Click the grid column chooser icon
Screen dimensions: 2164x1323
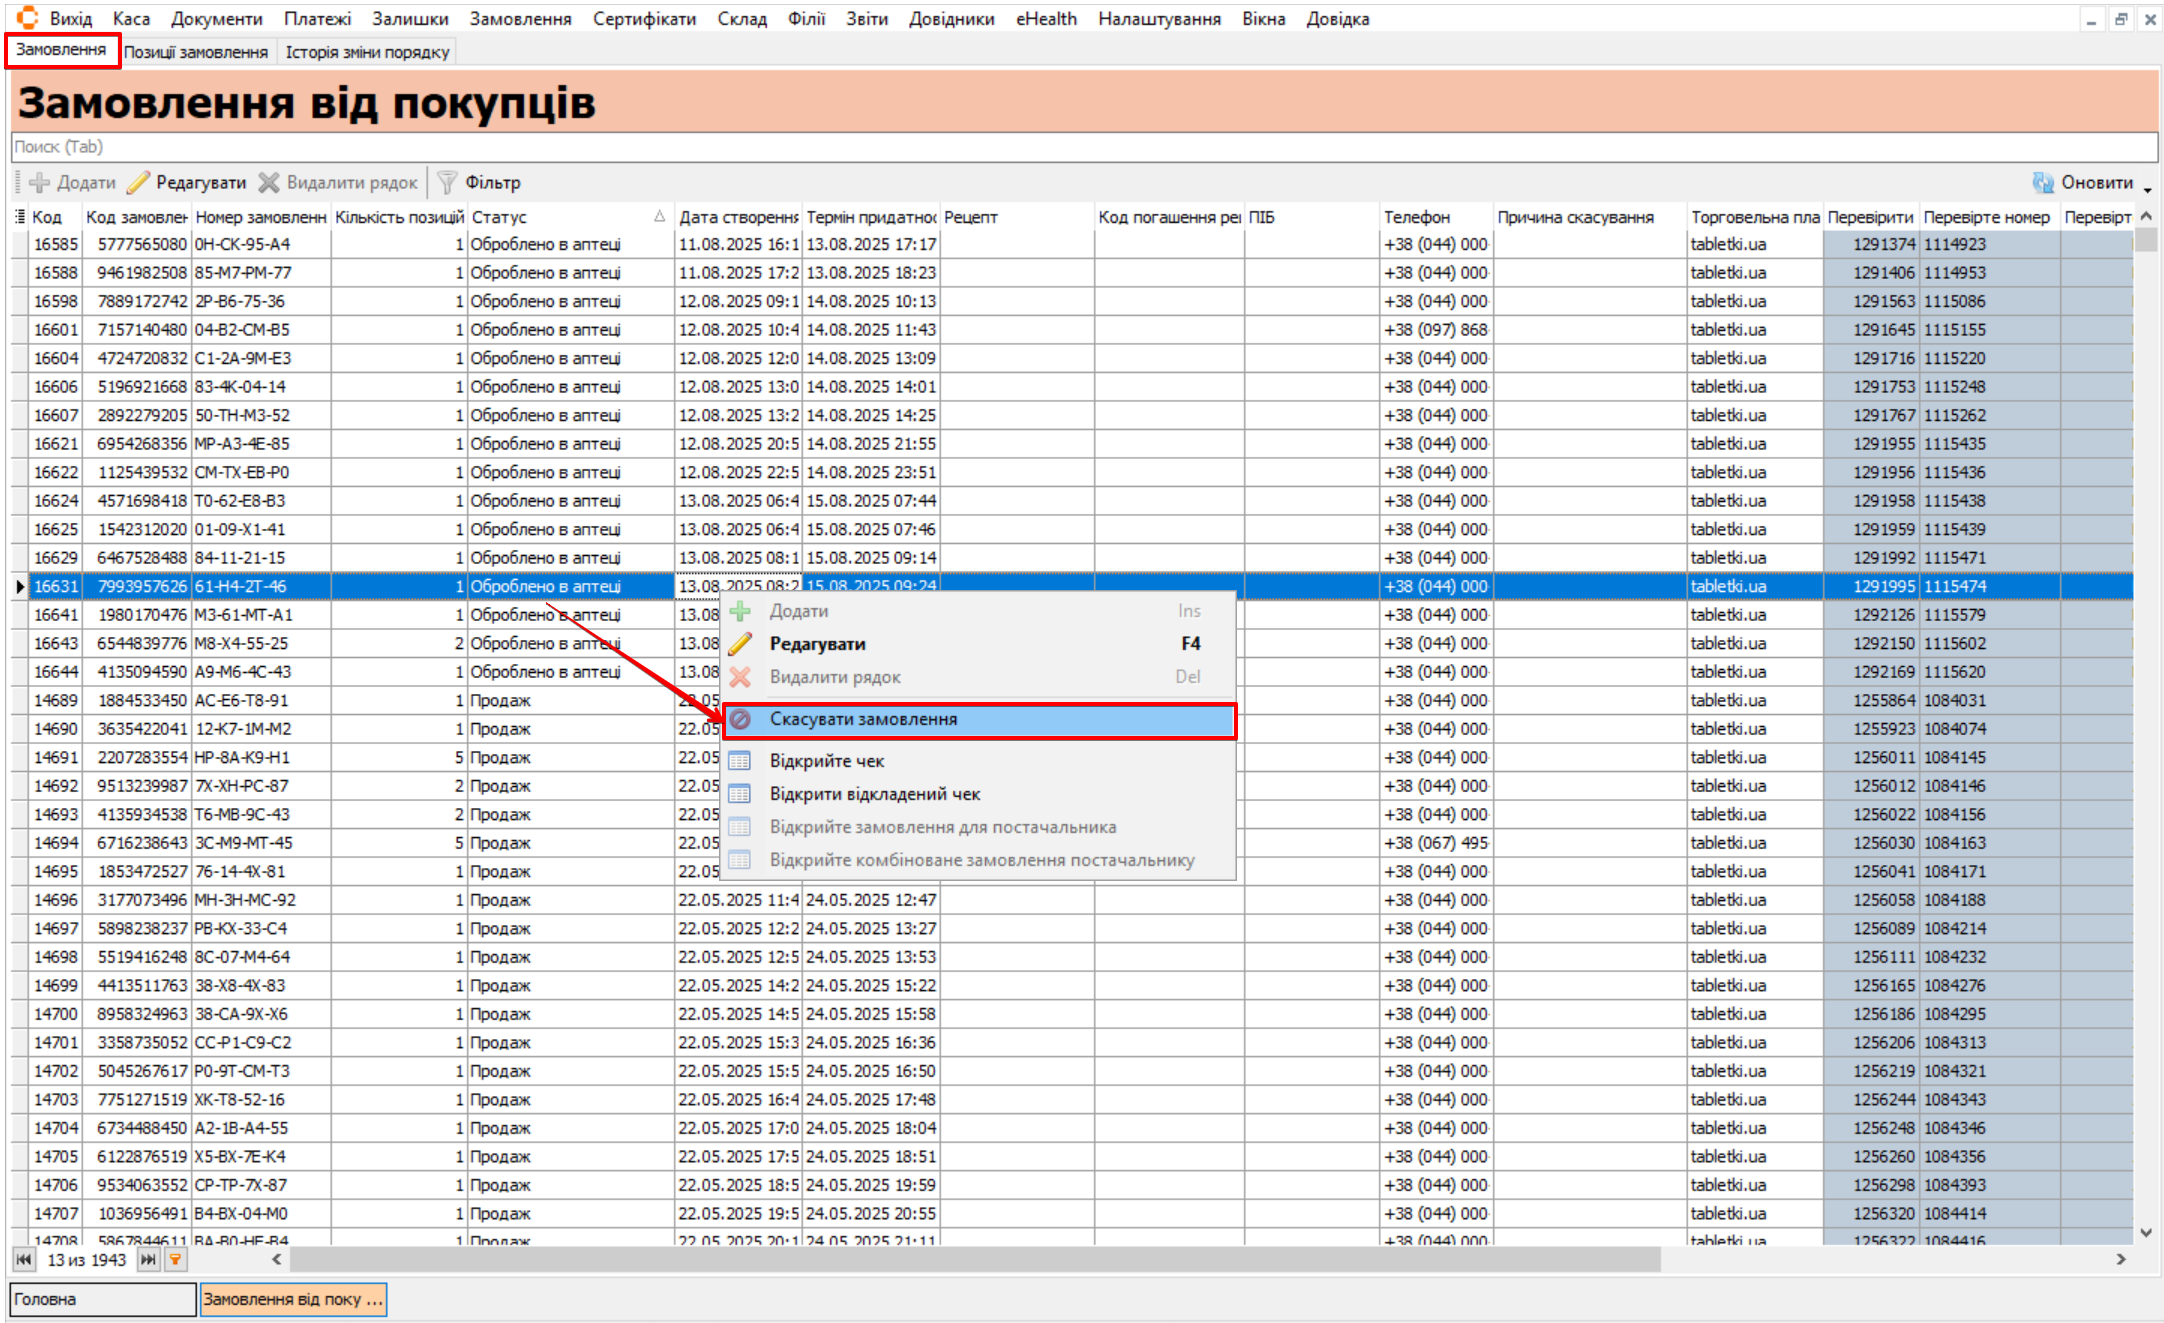click(x=19, y=217)
